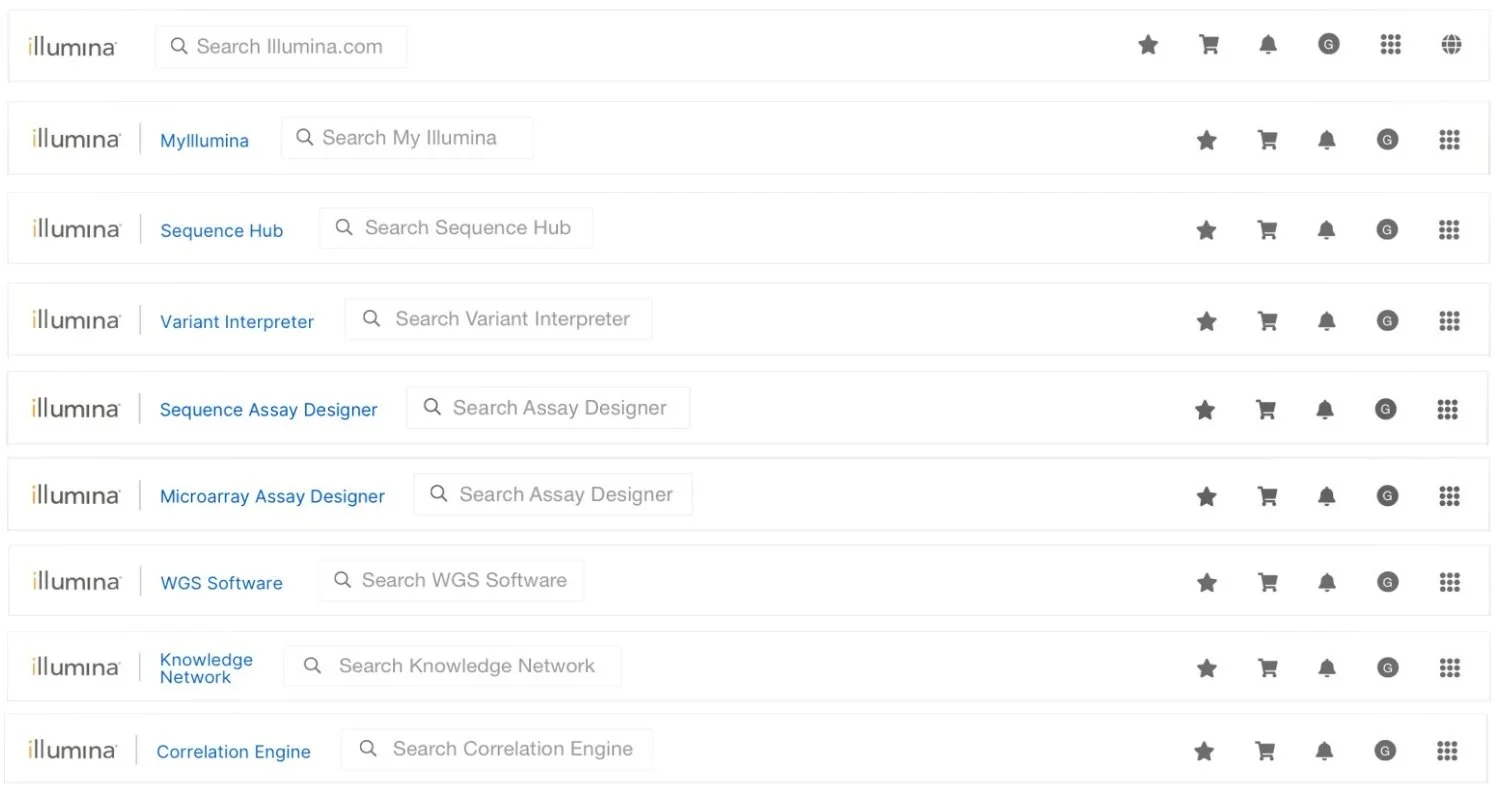Open apps grid in the Microarray Assay Designer bar
The image size is (1495, 786).
pos(1449,496)
